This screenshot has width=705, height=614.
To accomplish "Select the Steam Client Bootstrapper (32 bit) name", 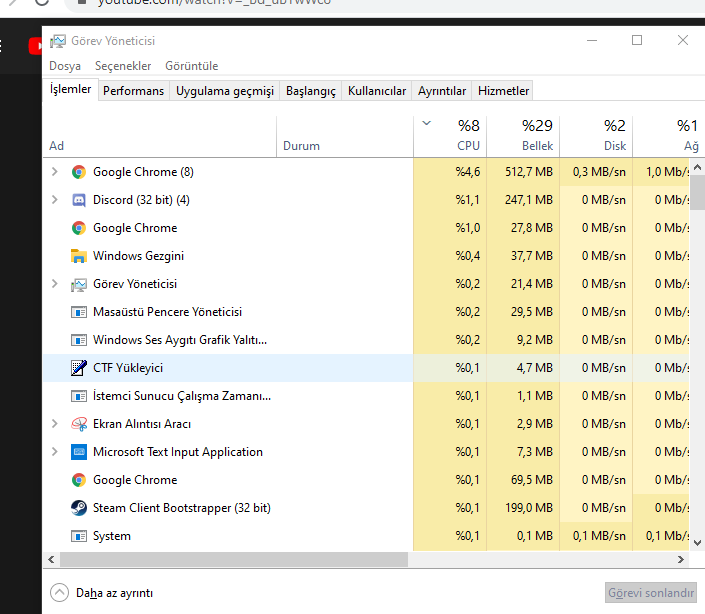I will 182,508.
